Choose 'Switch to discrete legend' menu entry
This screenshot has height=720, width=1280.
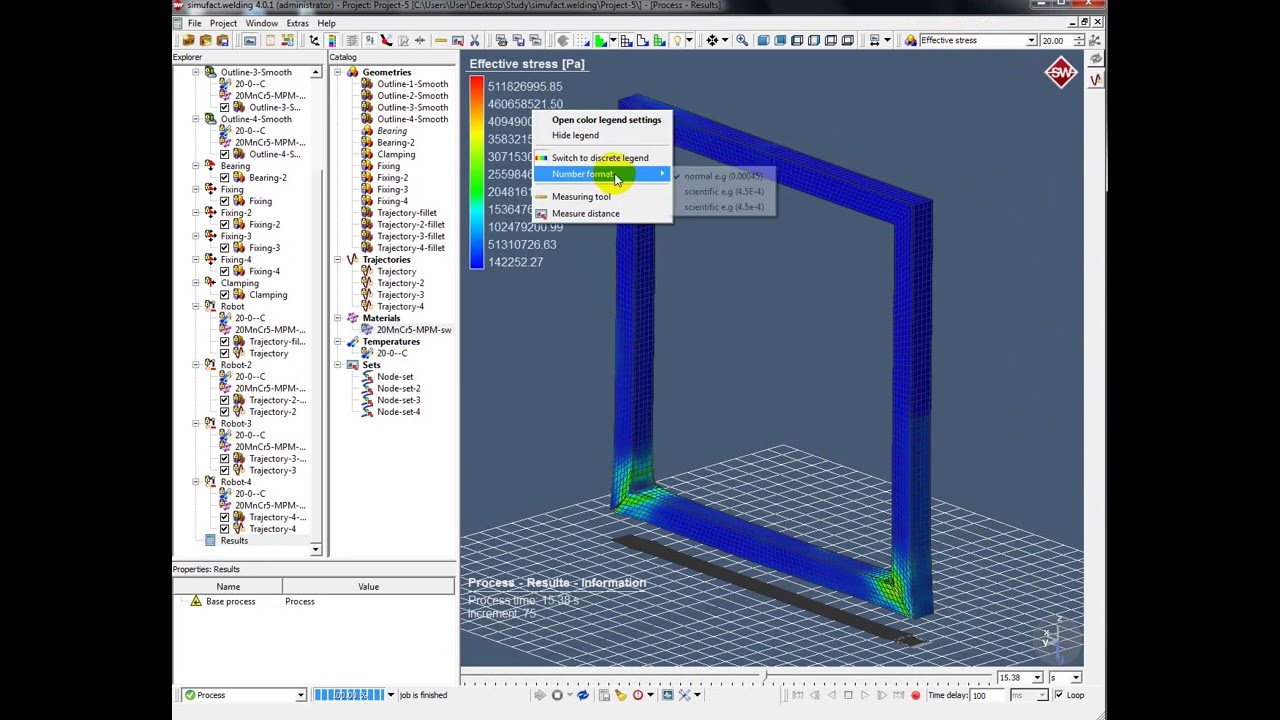click(x=602, y=158)
